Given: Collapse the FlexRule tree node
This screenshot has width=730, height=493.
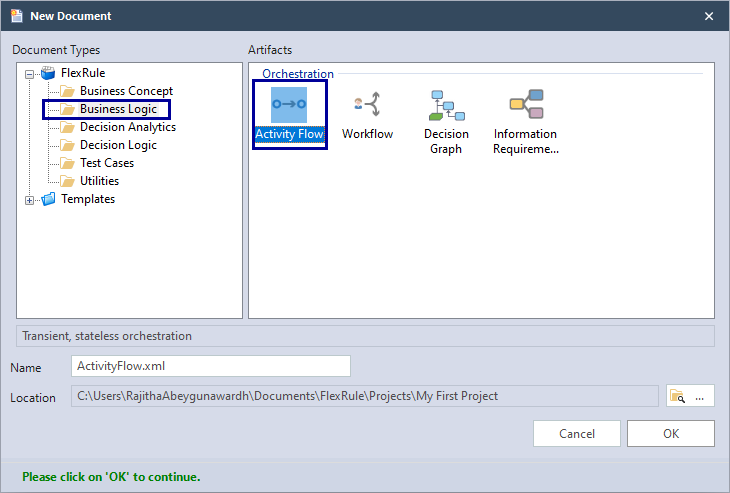Looking at the screenshot, I should click(29, 74).
